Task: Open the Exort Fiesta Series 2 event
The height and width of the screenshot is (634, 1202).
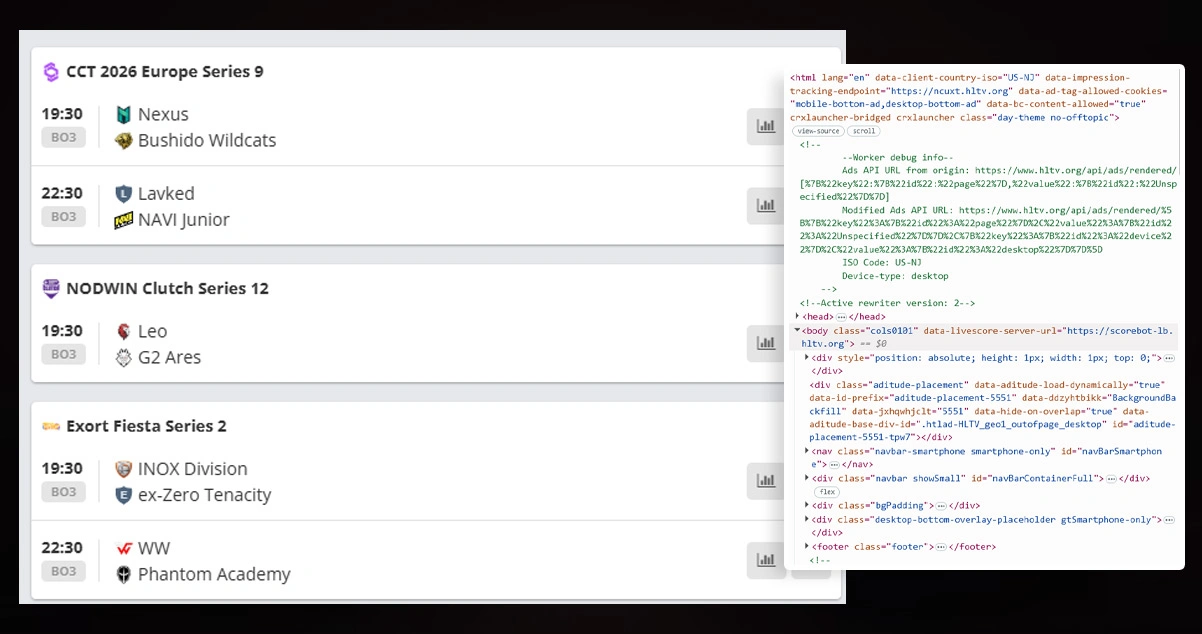Action: 146,426
